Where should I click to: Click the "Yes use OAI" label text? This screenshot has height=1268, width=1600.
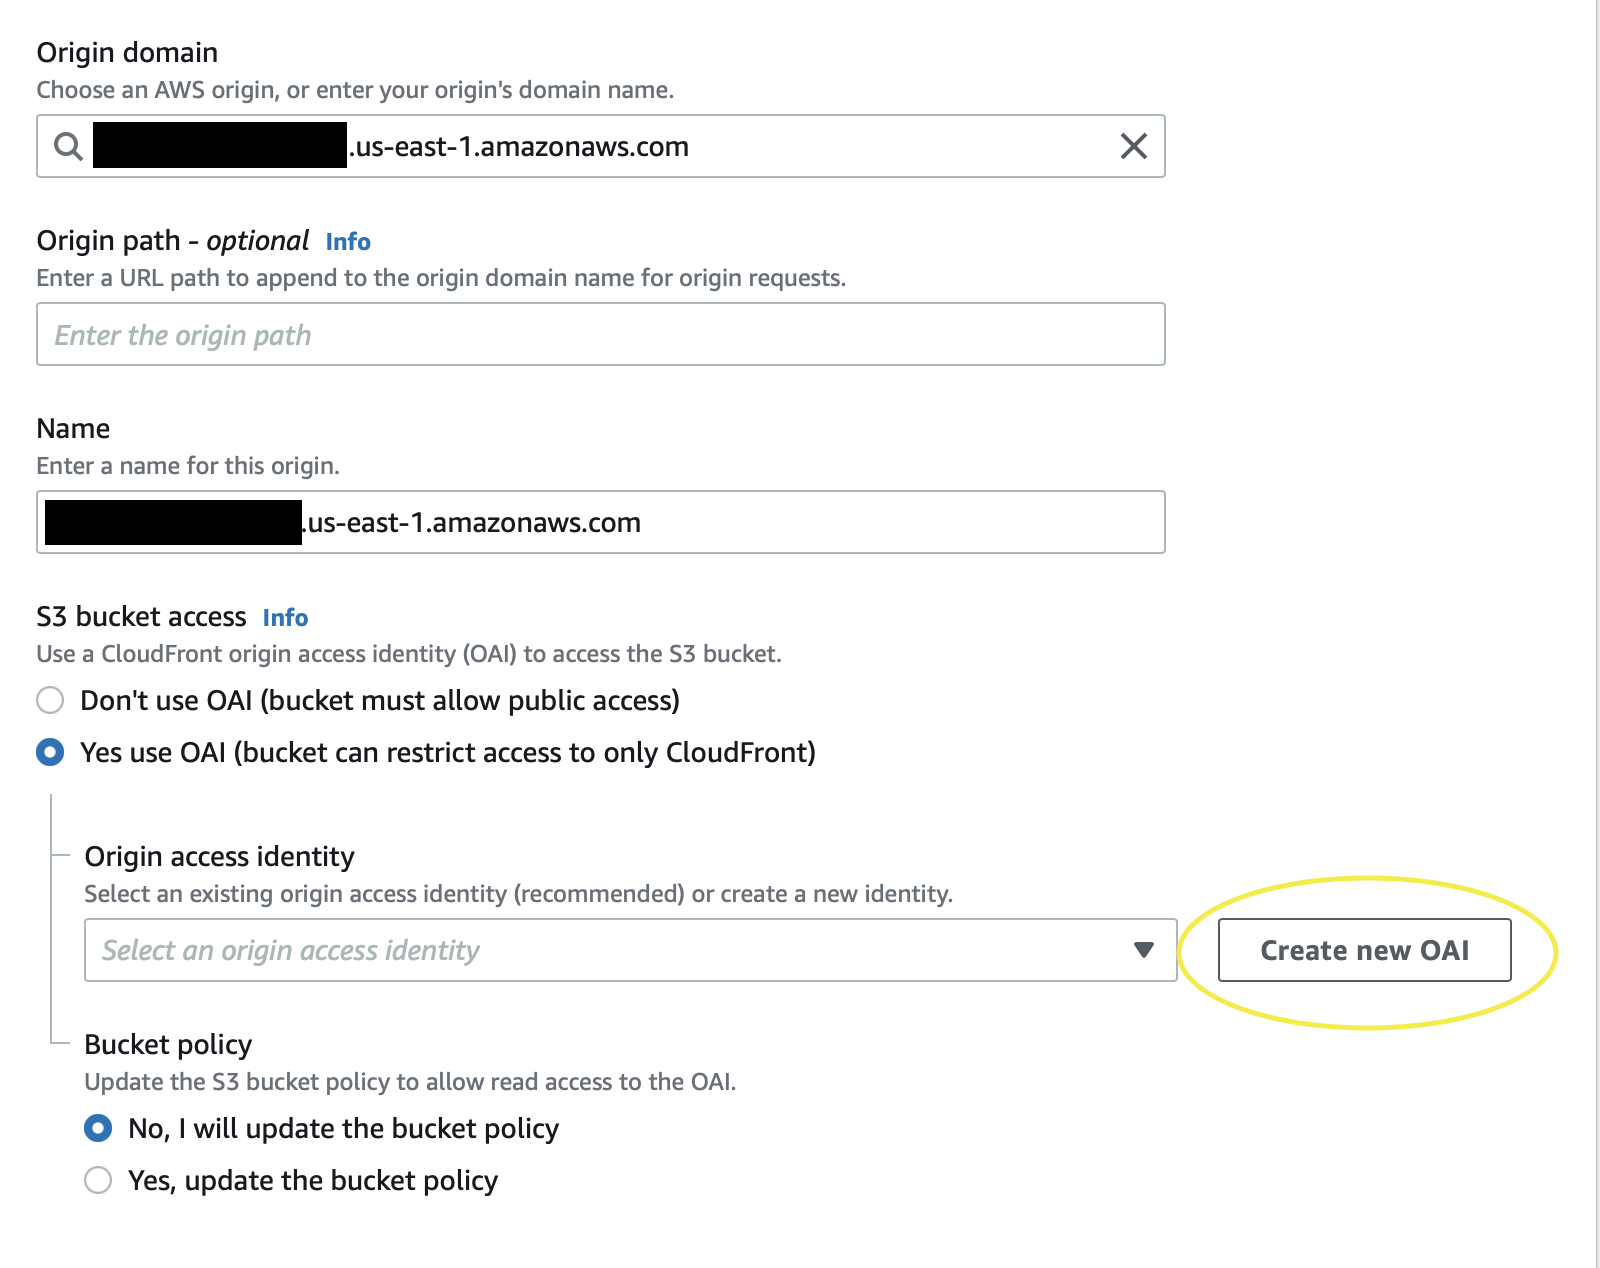(448, 752)
